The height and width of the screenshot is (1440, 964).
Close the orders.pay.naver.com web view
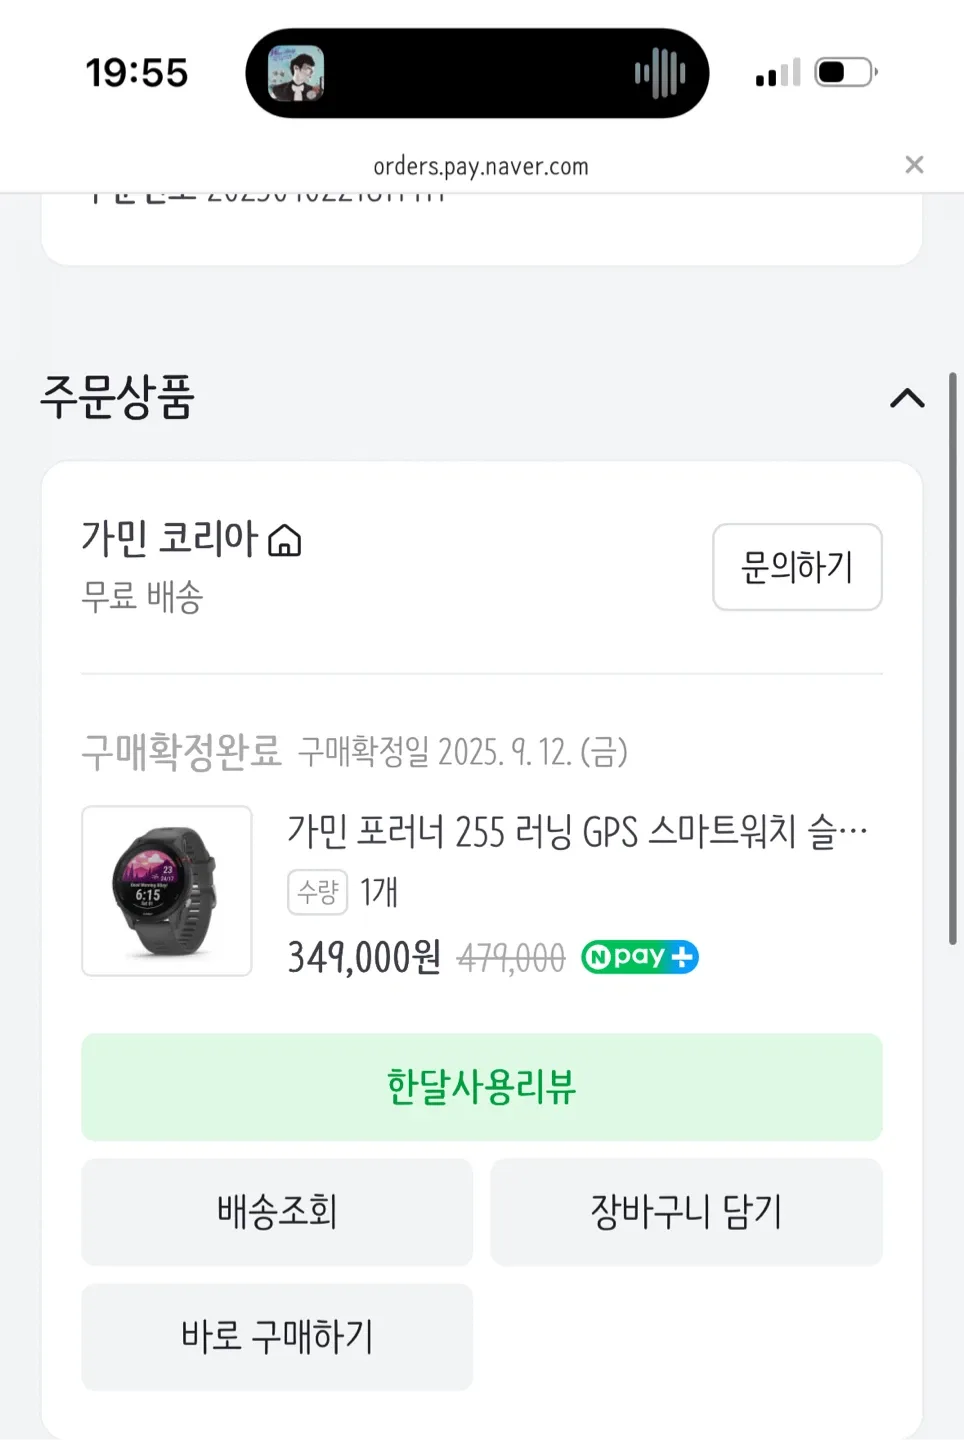tap(914, 165)
